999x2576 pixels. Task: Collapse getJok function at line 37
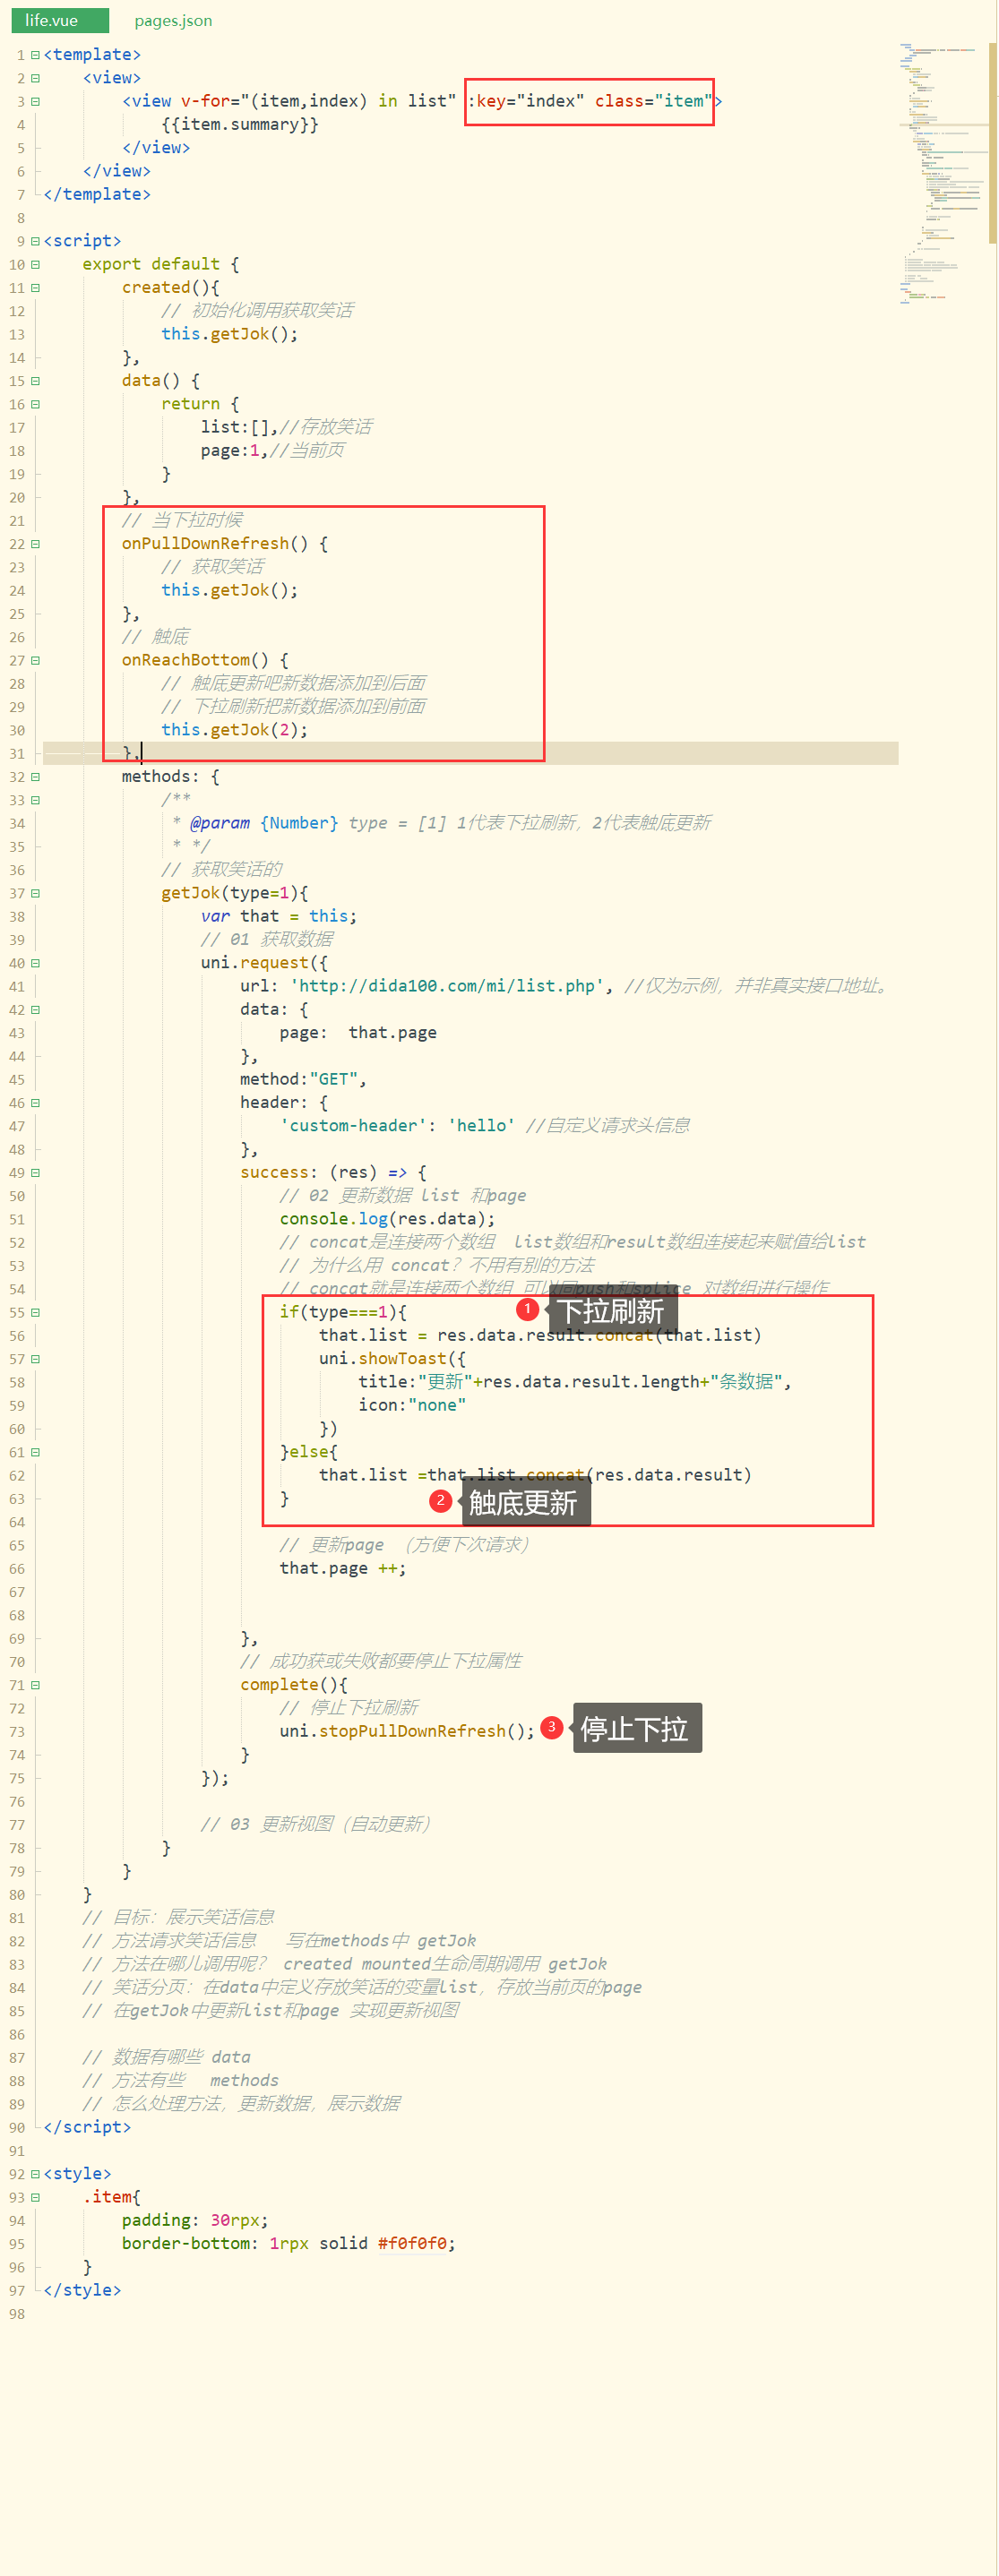pyautogui.click(x=35, y=893)
